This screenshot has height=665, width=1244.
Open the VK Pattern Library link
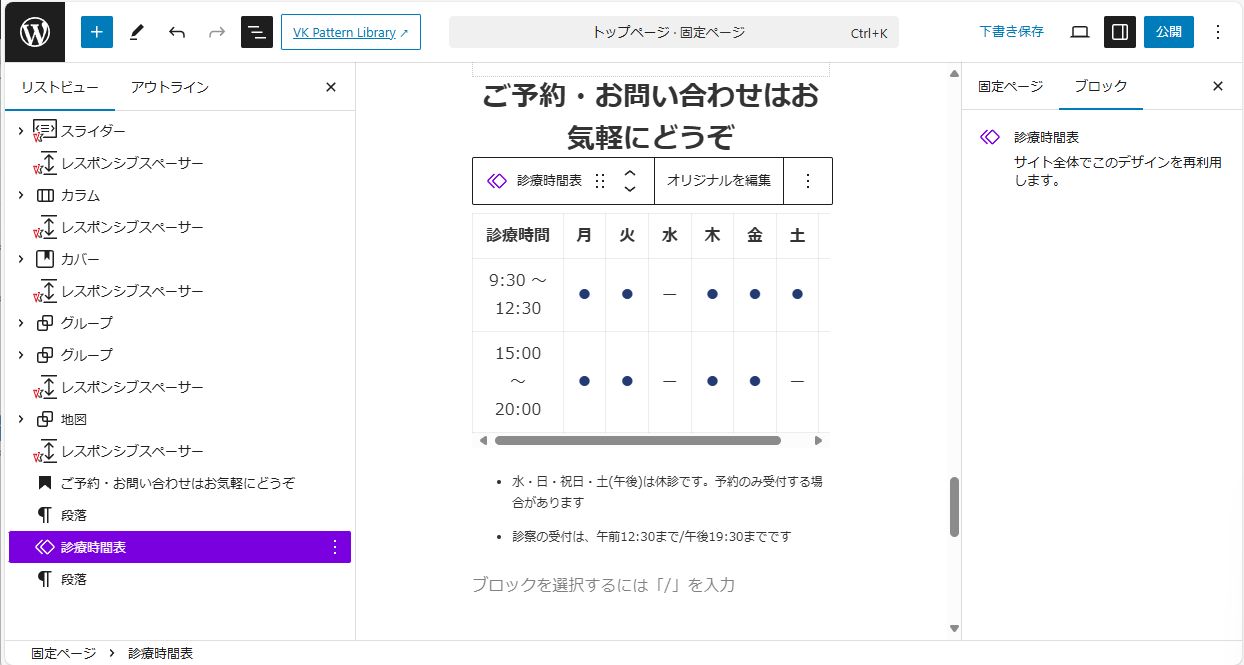[x=350, y=32]
